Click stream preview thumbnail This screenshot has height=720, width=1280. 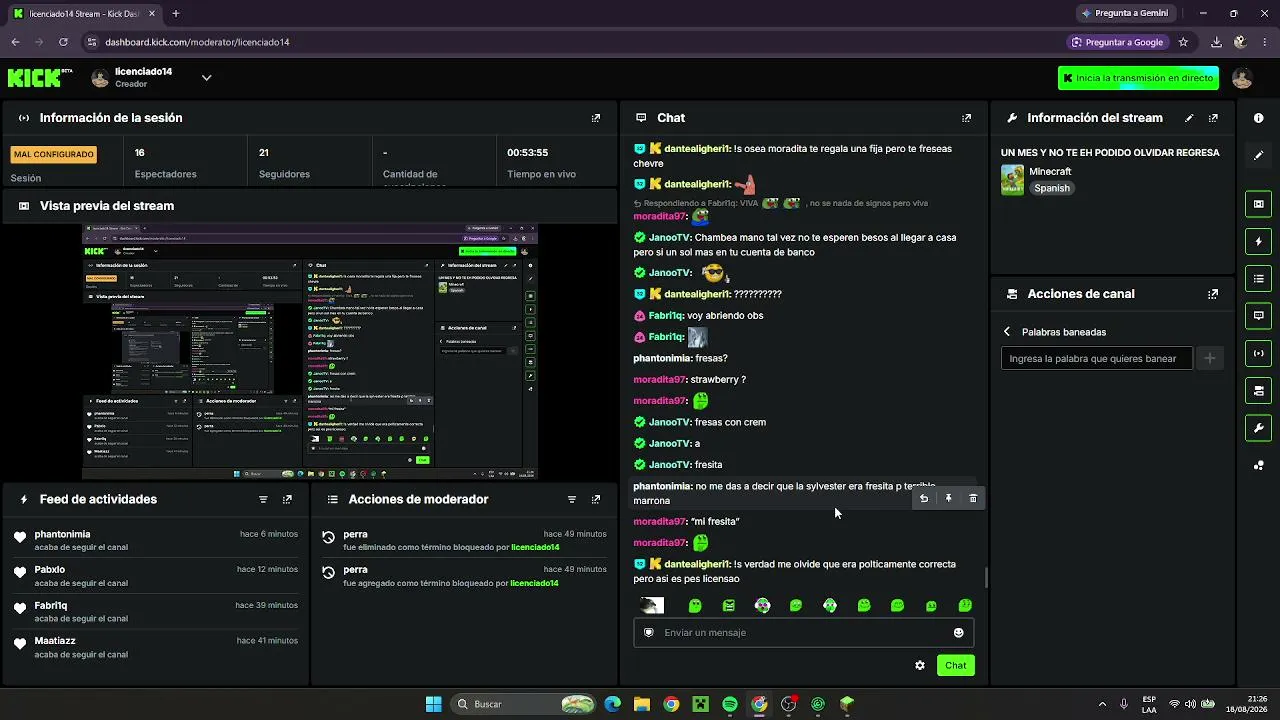[310, 352]
